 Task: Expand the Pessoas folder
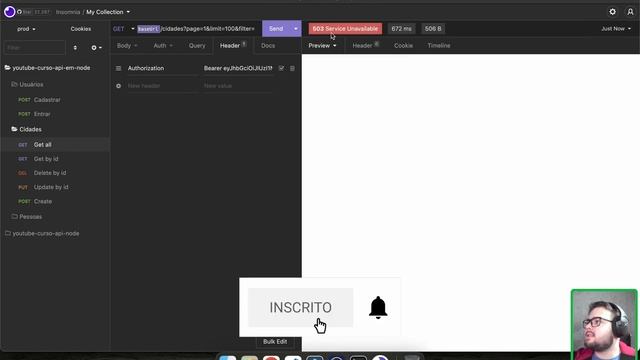coord(27,217)
